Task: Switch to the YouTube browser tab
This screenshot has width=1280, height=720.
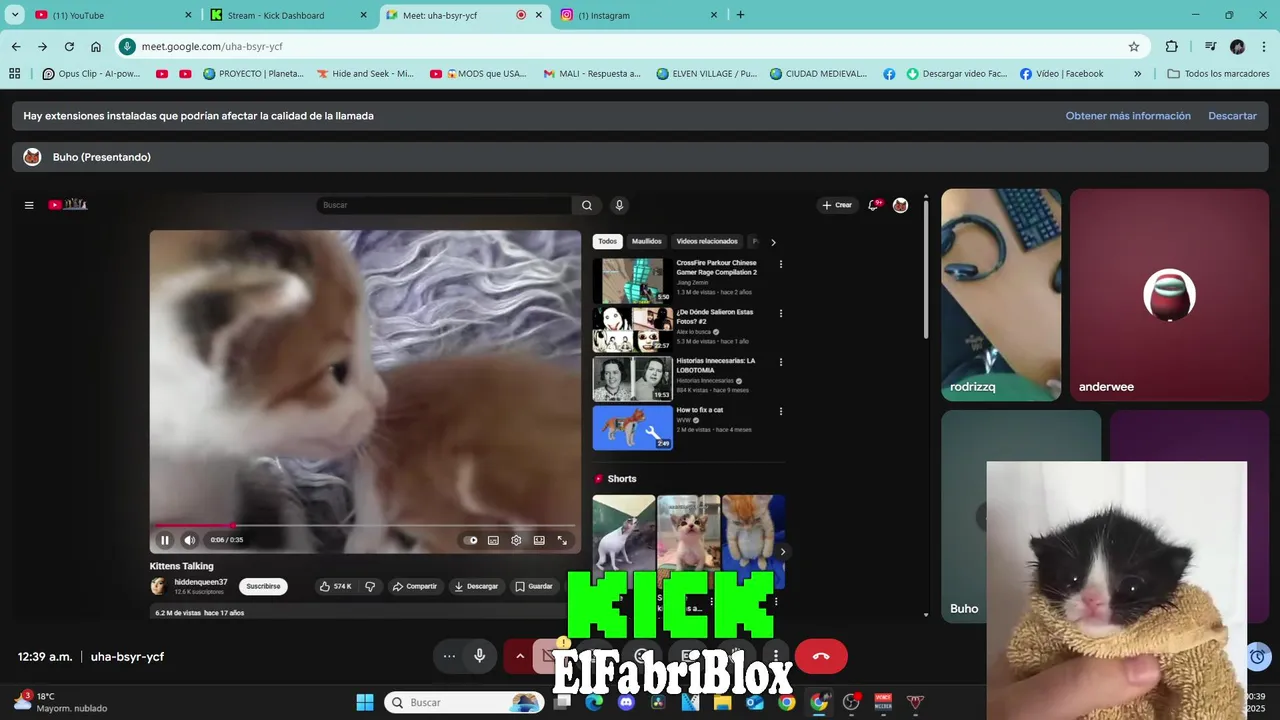Action: [x=112, y=15]
